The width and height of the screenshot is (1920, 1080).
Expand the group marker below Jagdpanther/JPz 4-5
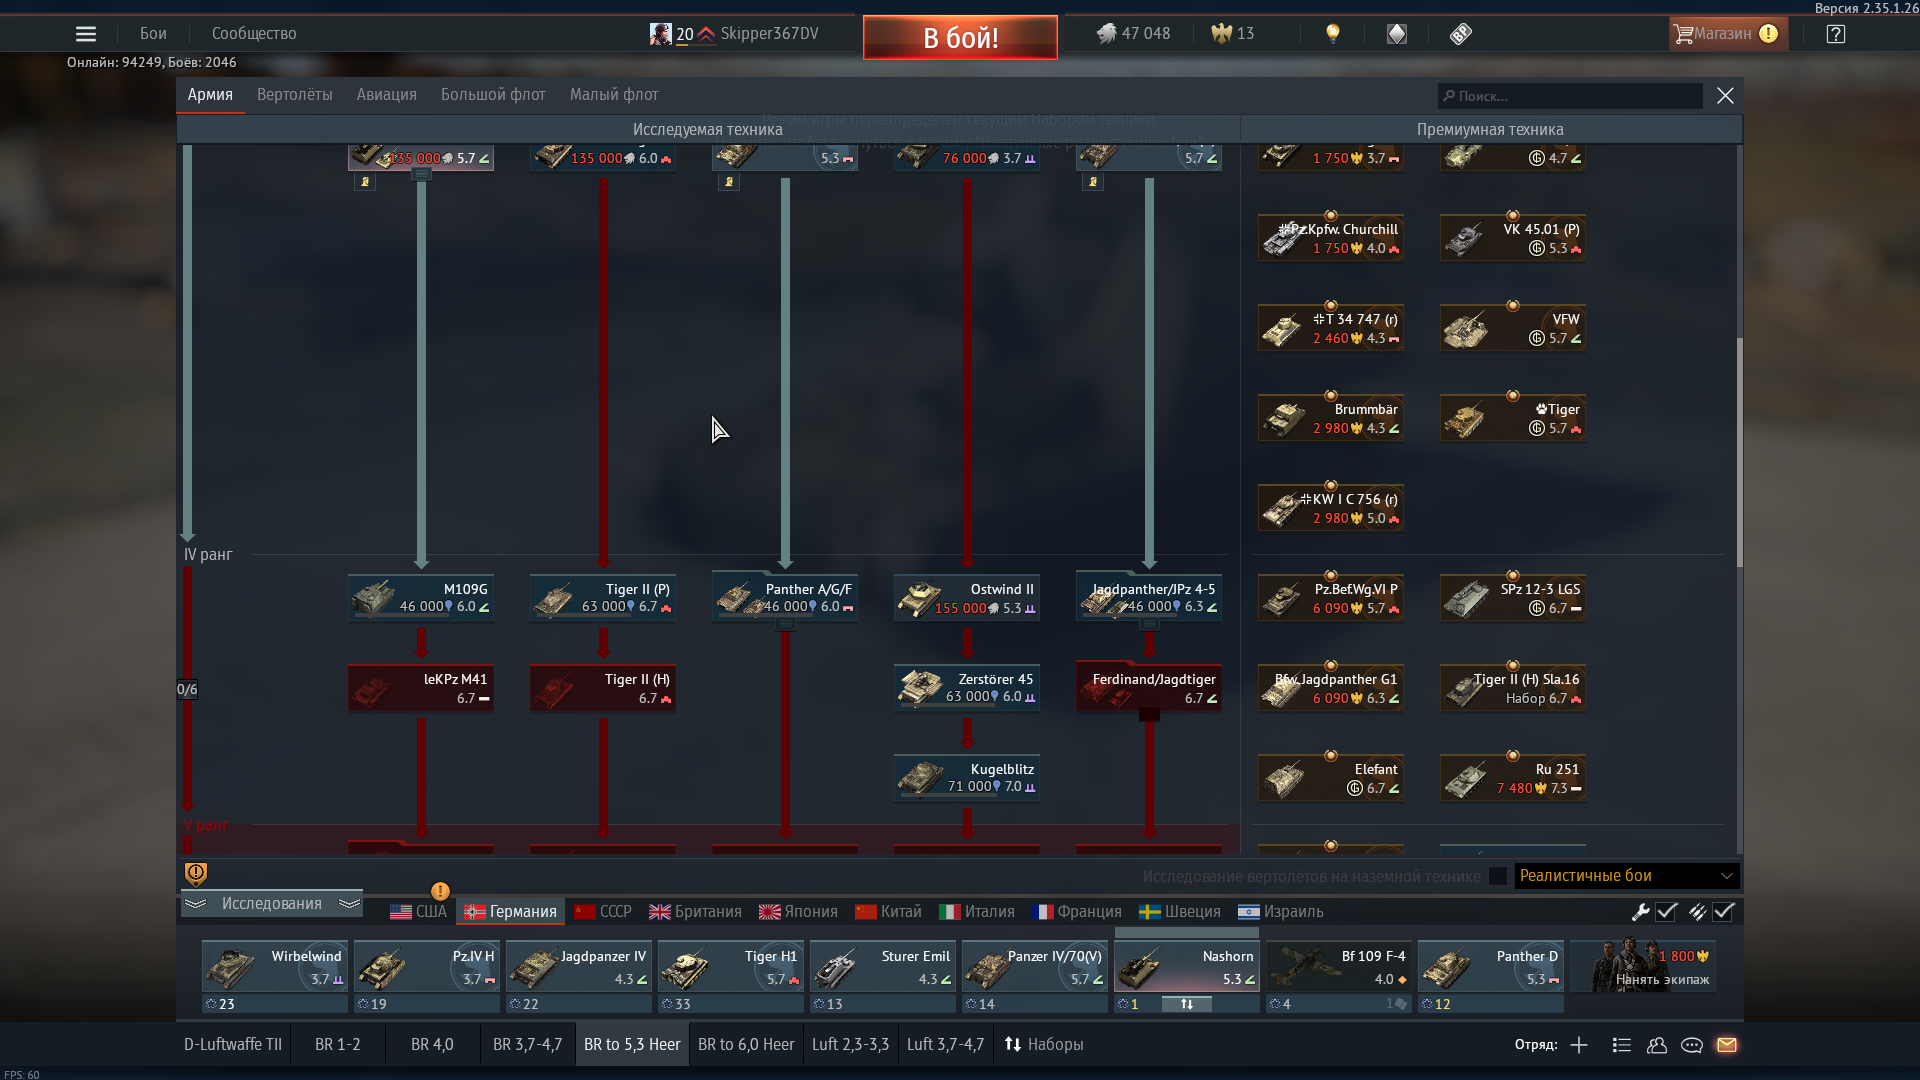[1150, 625]
